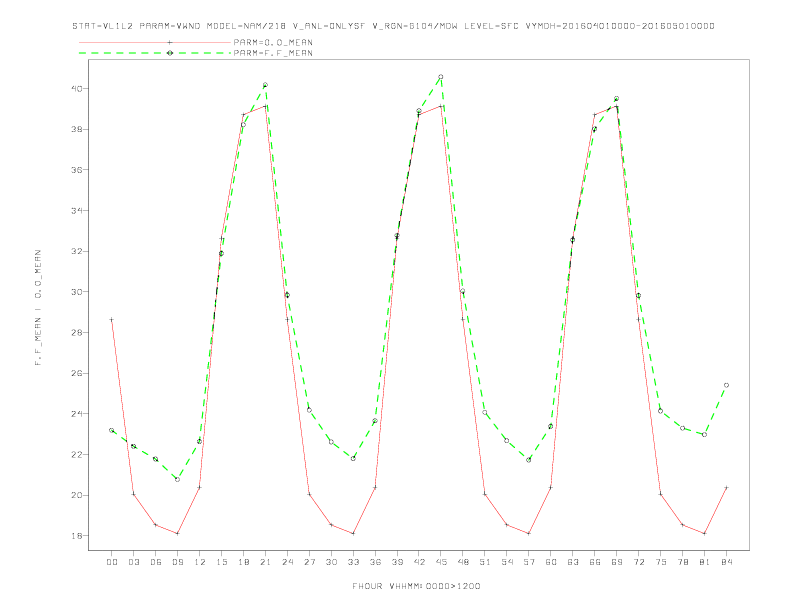The image size is (792, 612).
Task: Click the y-axis tick label 26
Action: coord(77,374)
